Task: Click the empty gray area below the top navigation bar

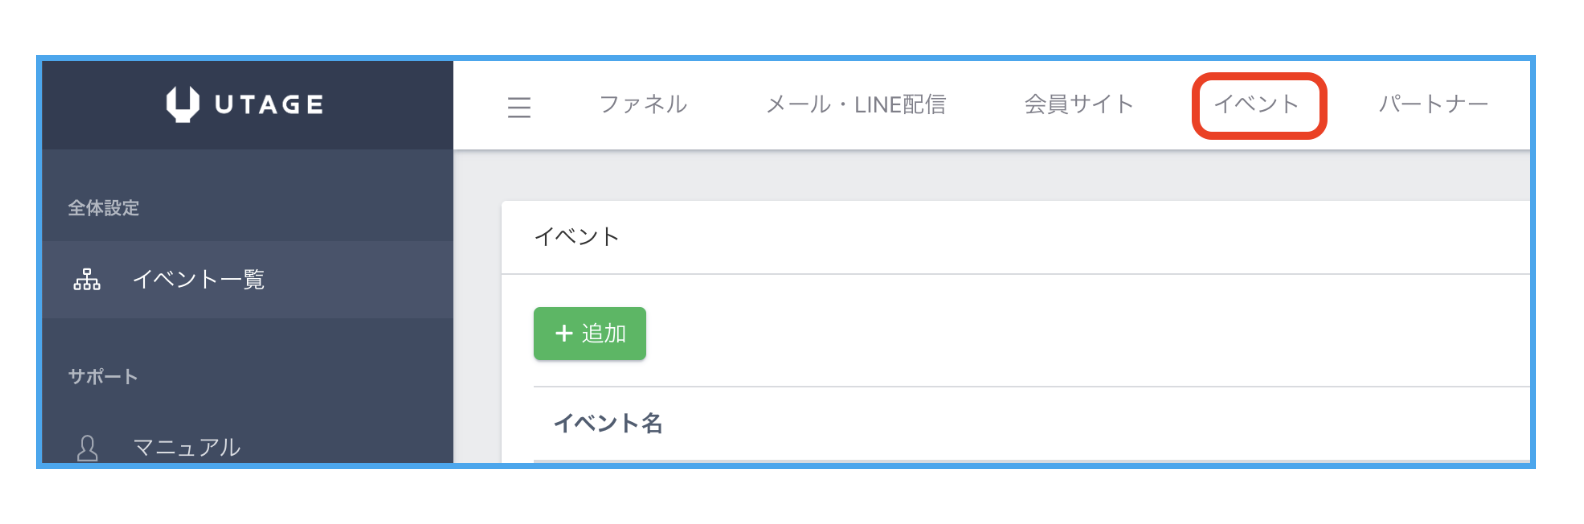Action: [x=990, y=176]
